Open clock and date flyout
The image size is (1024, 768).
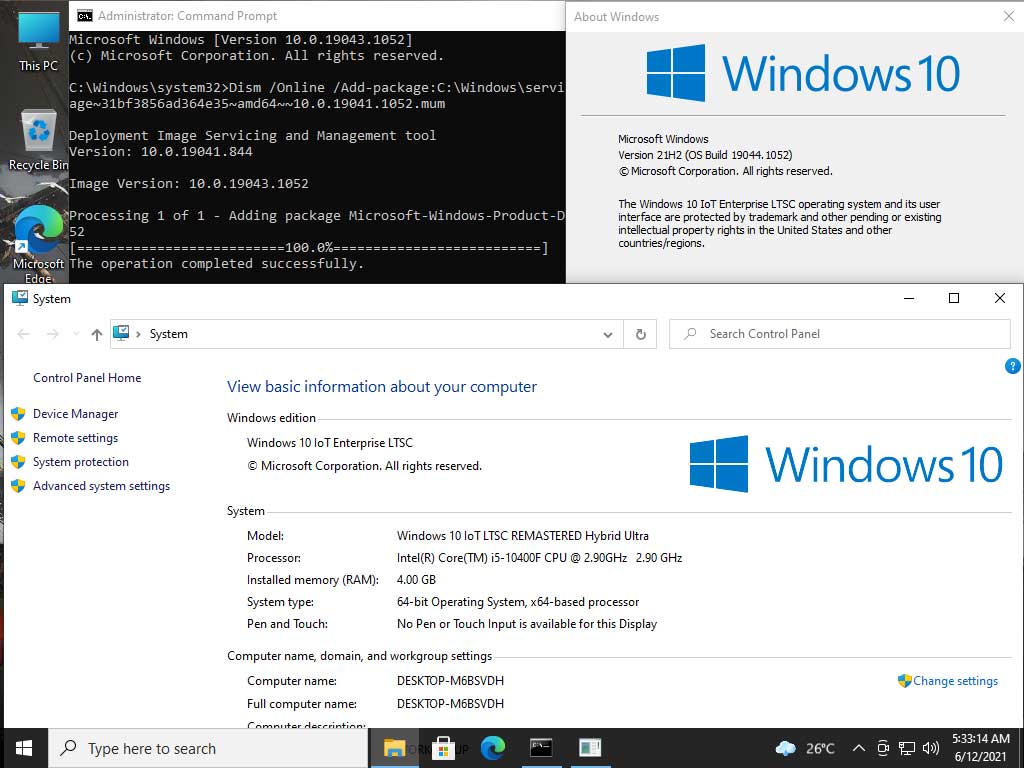[x=980, y=748]
